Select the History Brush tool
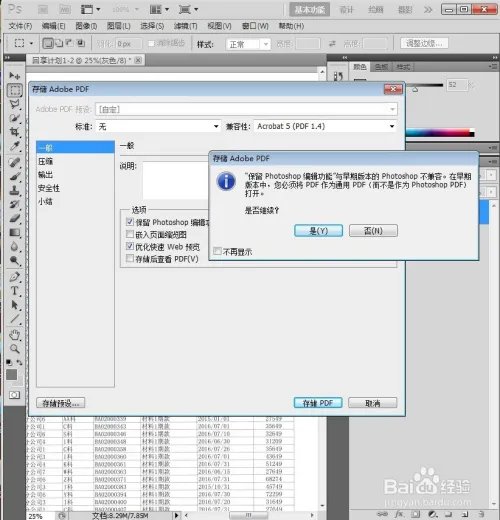This screenshot has width=500, height=520. 15,205
